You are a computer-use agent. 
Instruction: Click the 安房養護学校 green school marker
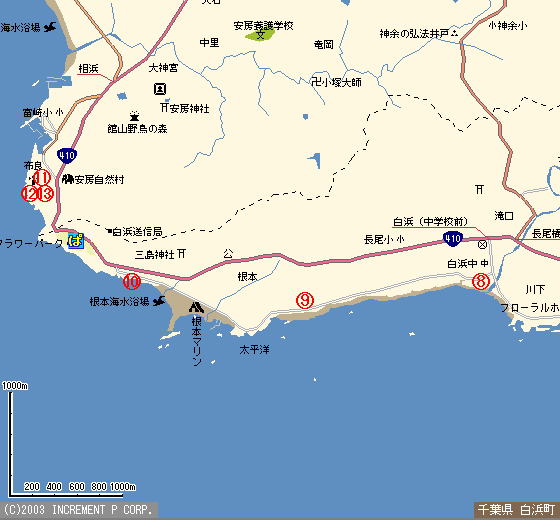pos(260,35)
